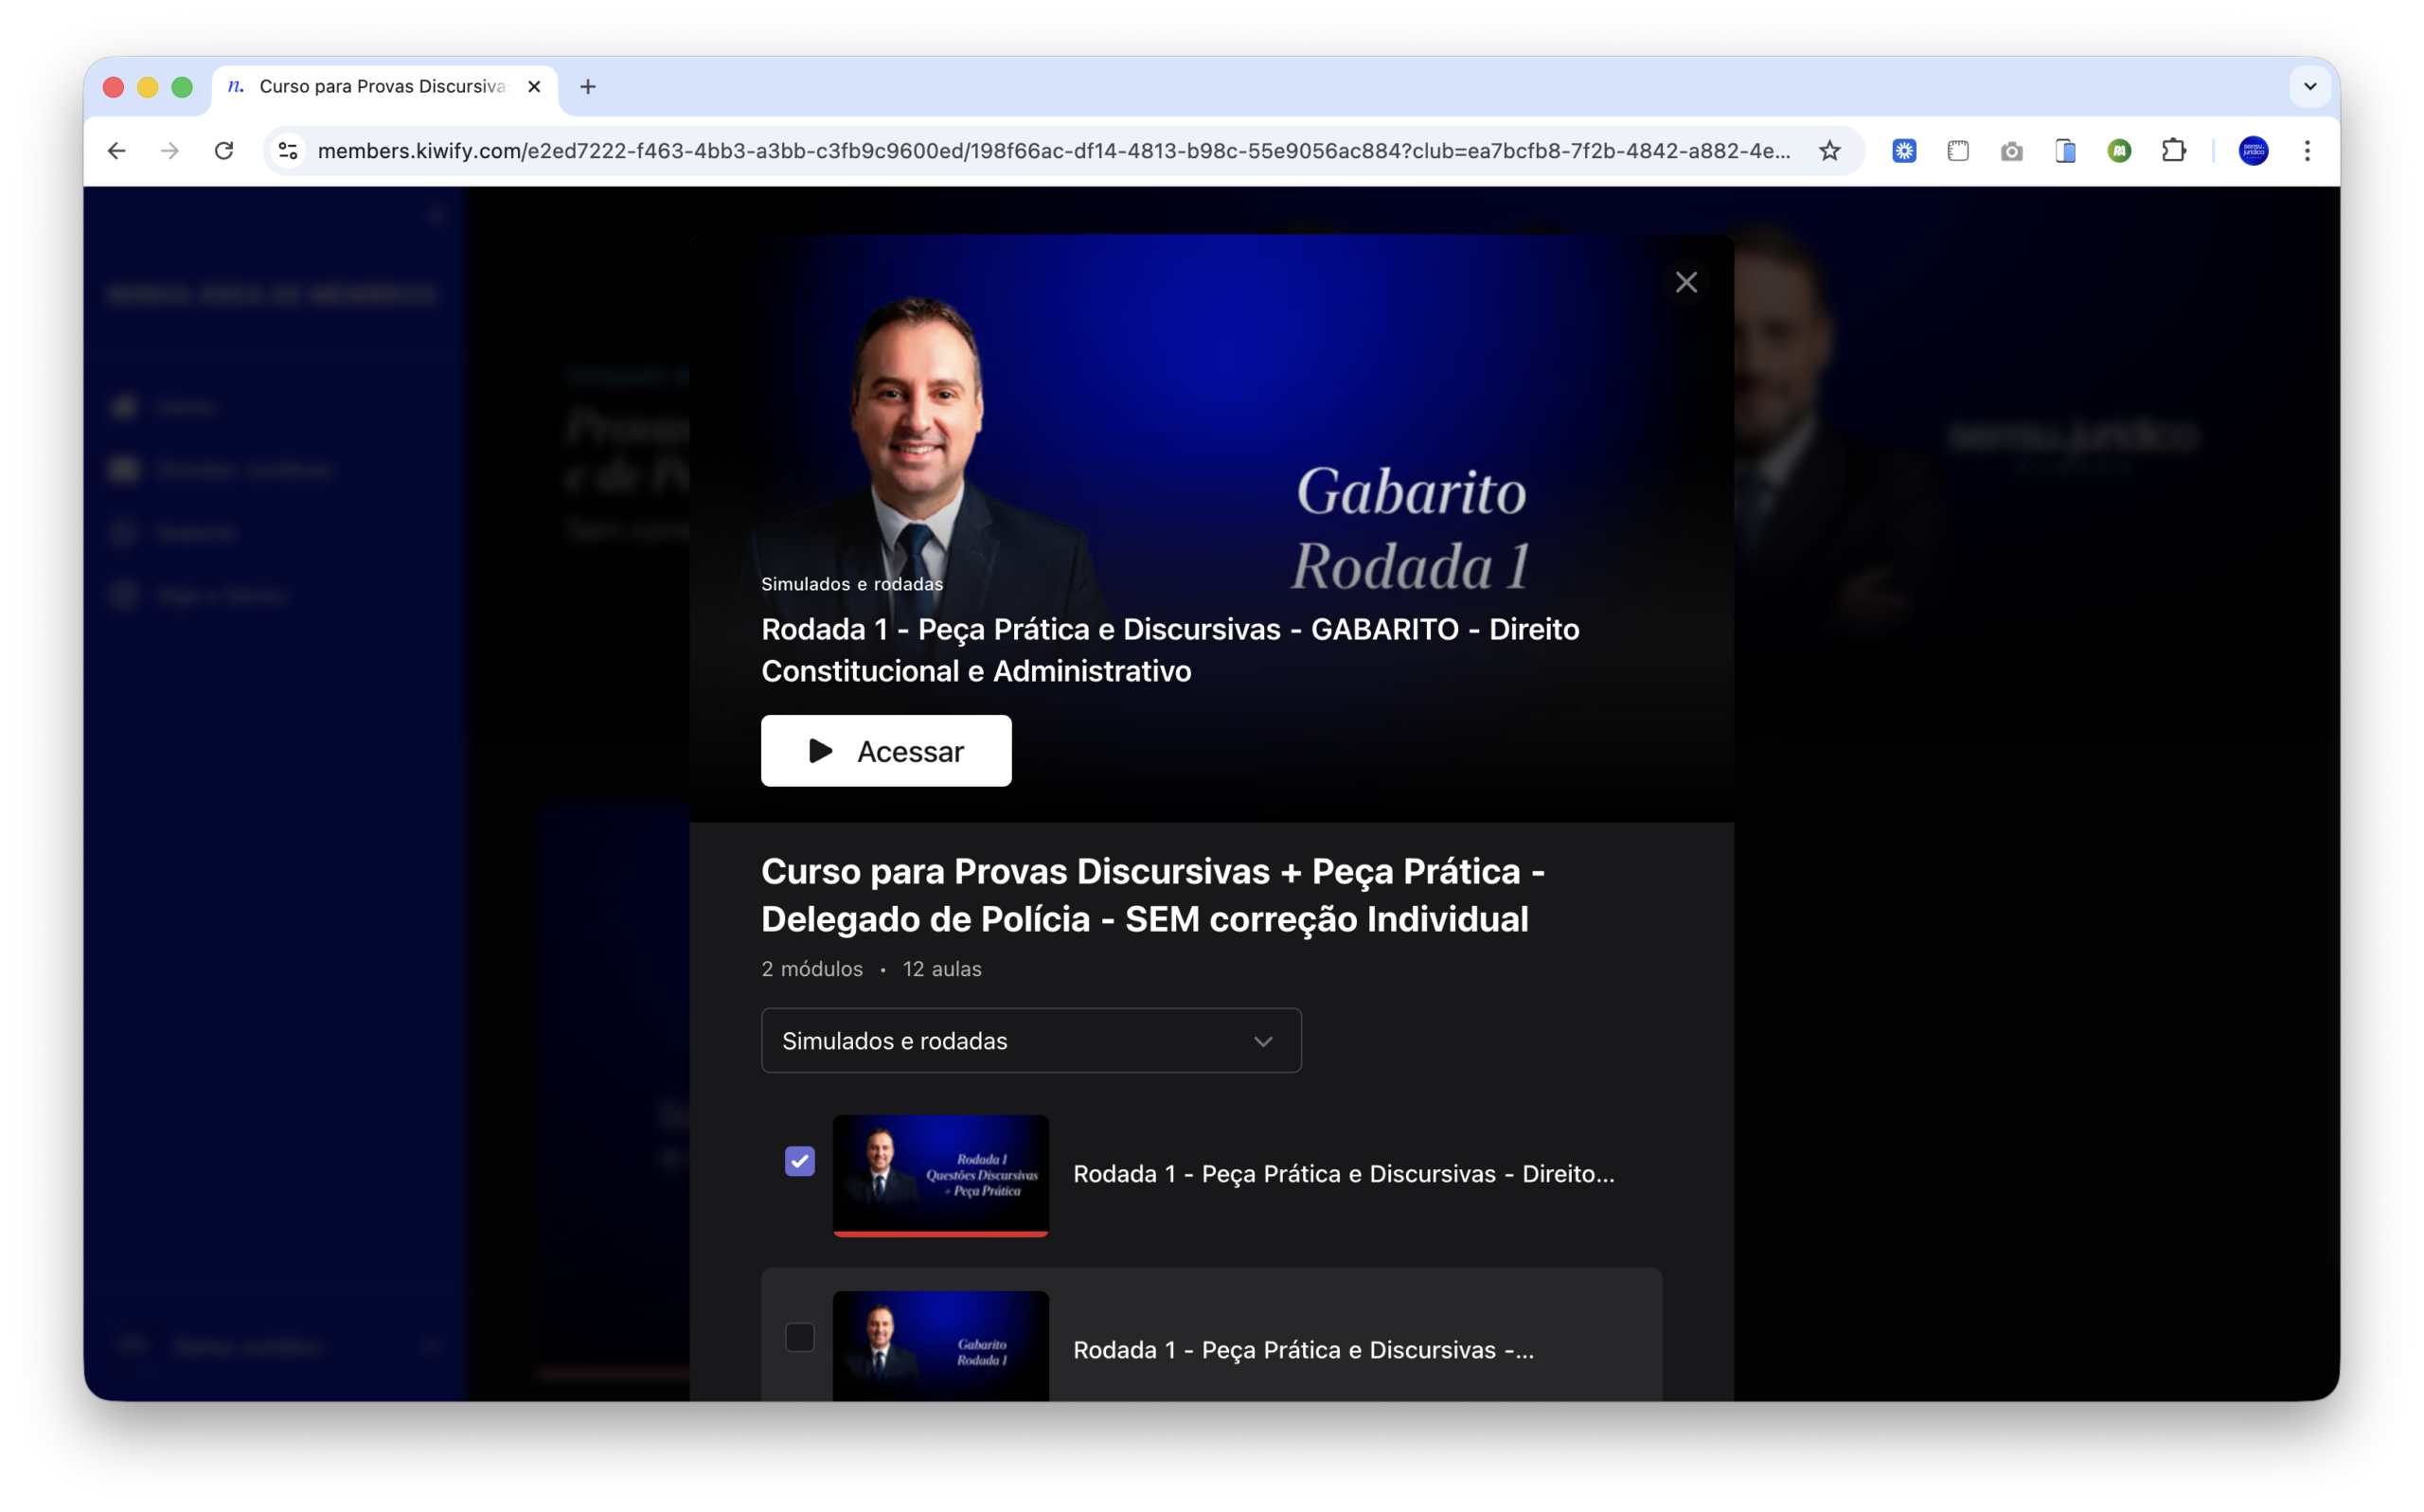Click the camera extension icon

[x=2011, y=151]
